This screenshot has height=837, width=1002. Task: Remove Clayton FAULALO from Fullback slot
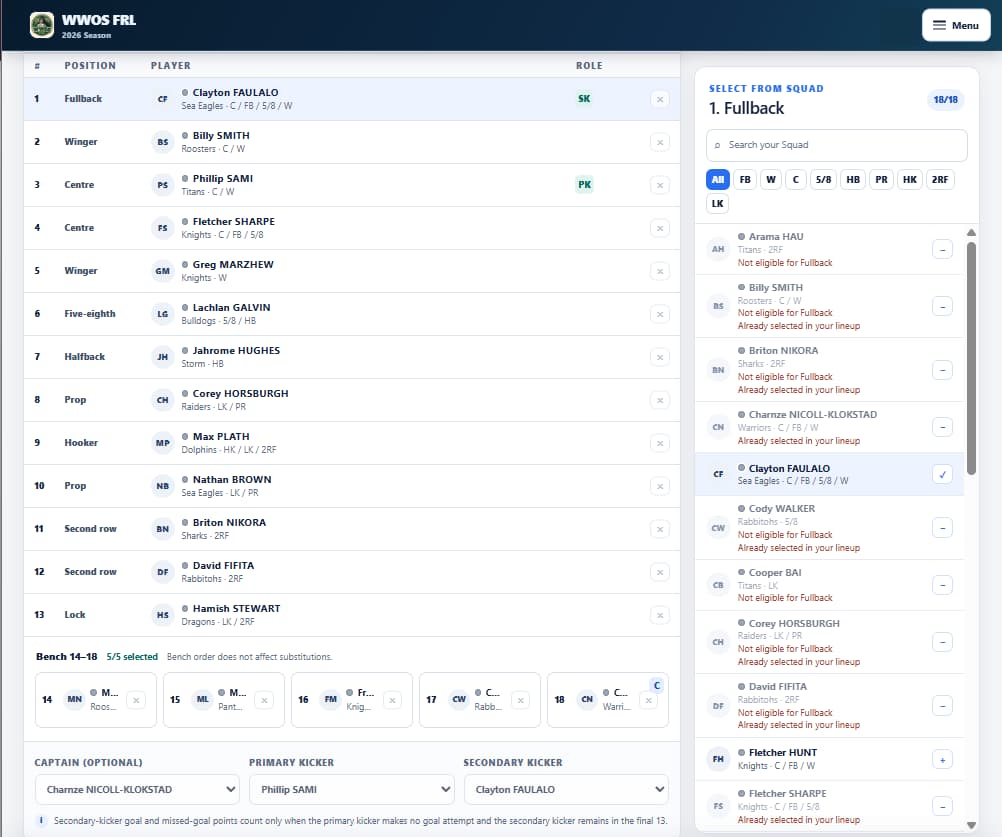coord(659,99)
